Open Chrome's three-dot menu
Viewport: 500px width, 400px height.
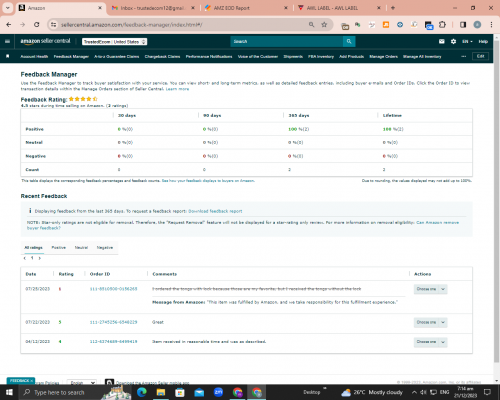click(491, 25)
